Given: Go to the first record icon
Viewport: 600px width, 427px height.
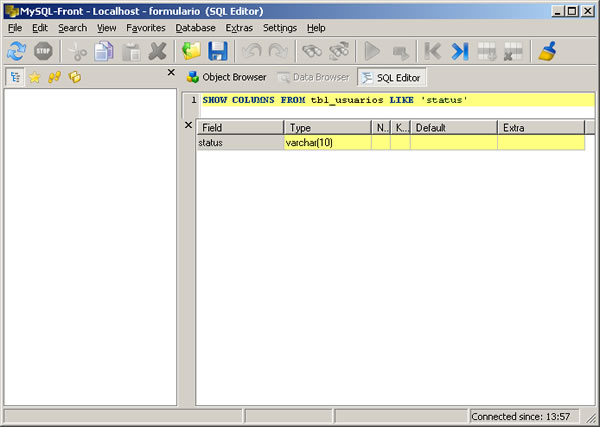Looking at the screenshot, I should [433, 51].
